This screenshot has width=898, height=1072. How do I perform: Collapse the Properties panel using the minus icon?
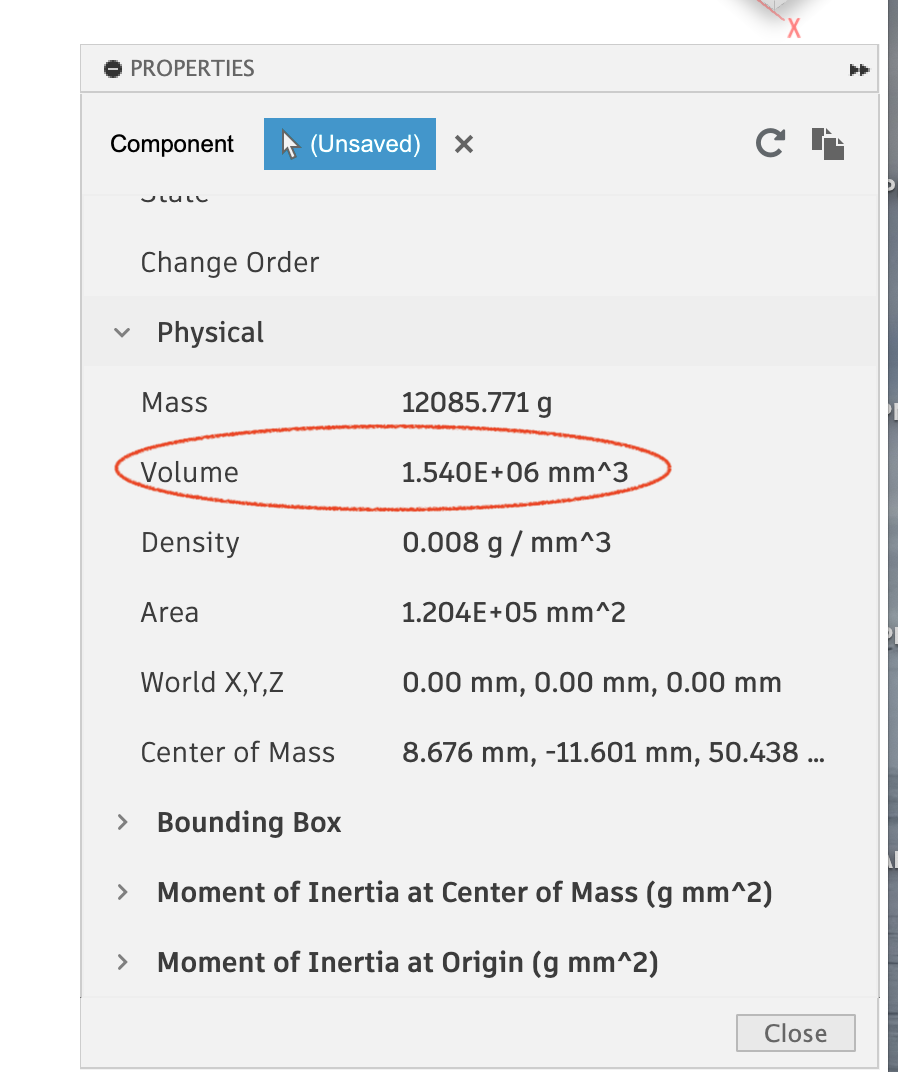pos(111,69)
